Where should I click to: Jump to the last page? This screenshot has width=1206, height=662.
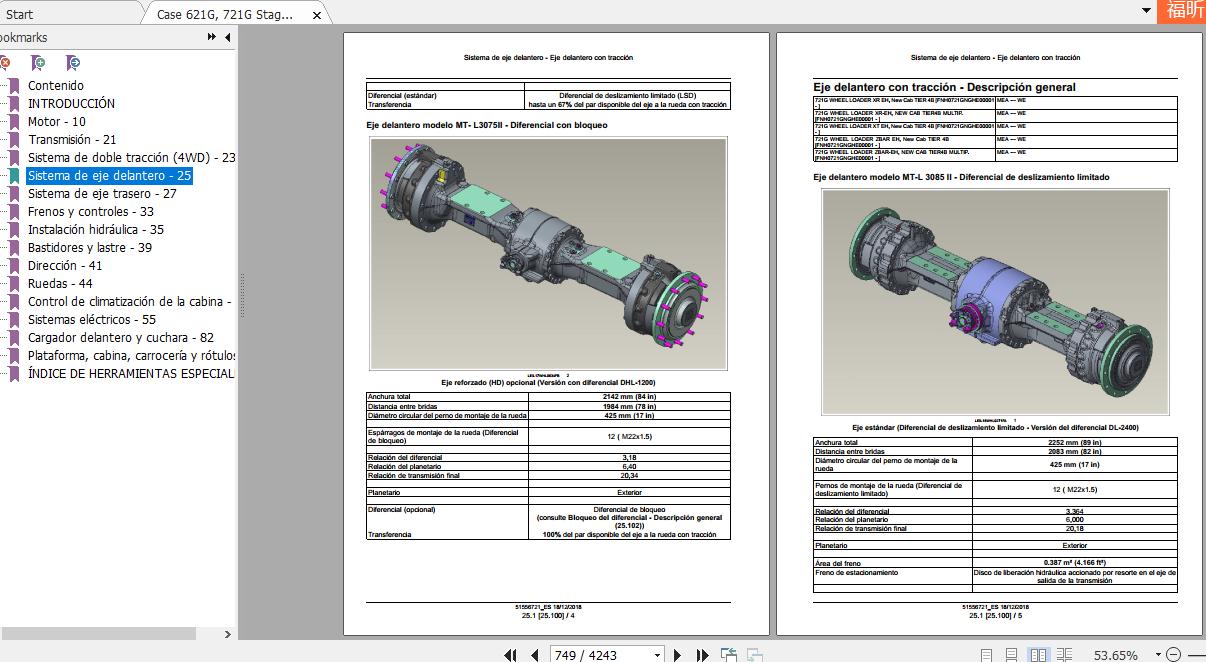pos(702,655)
